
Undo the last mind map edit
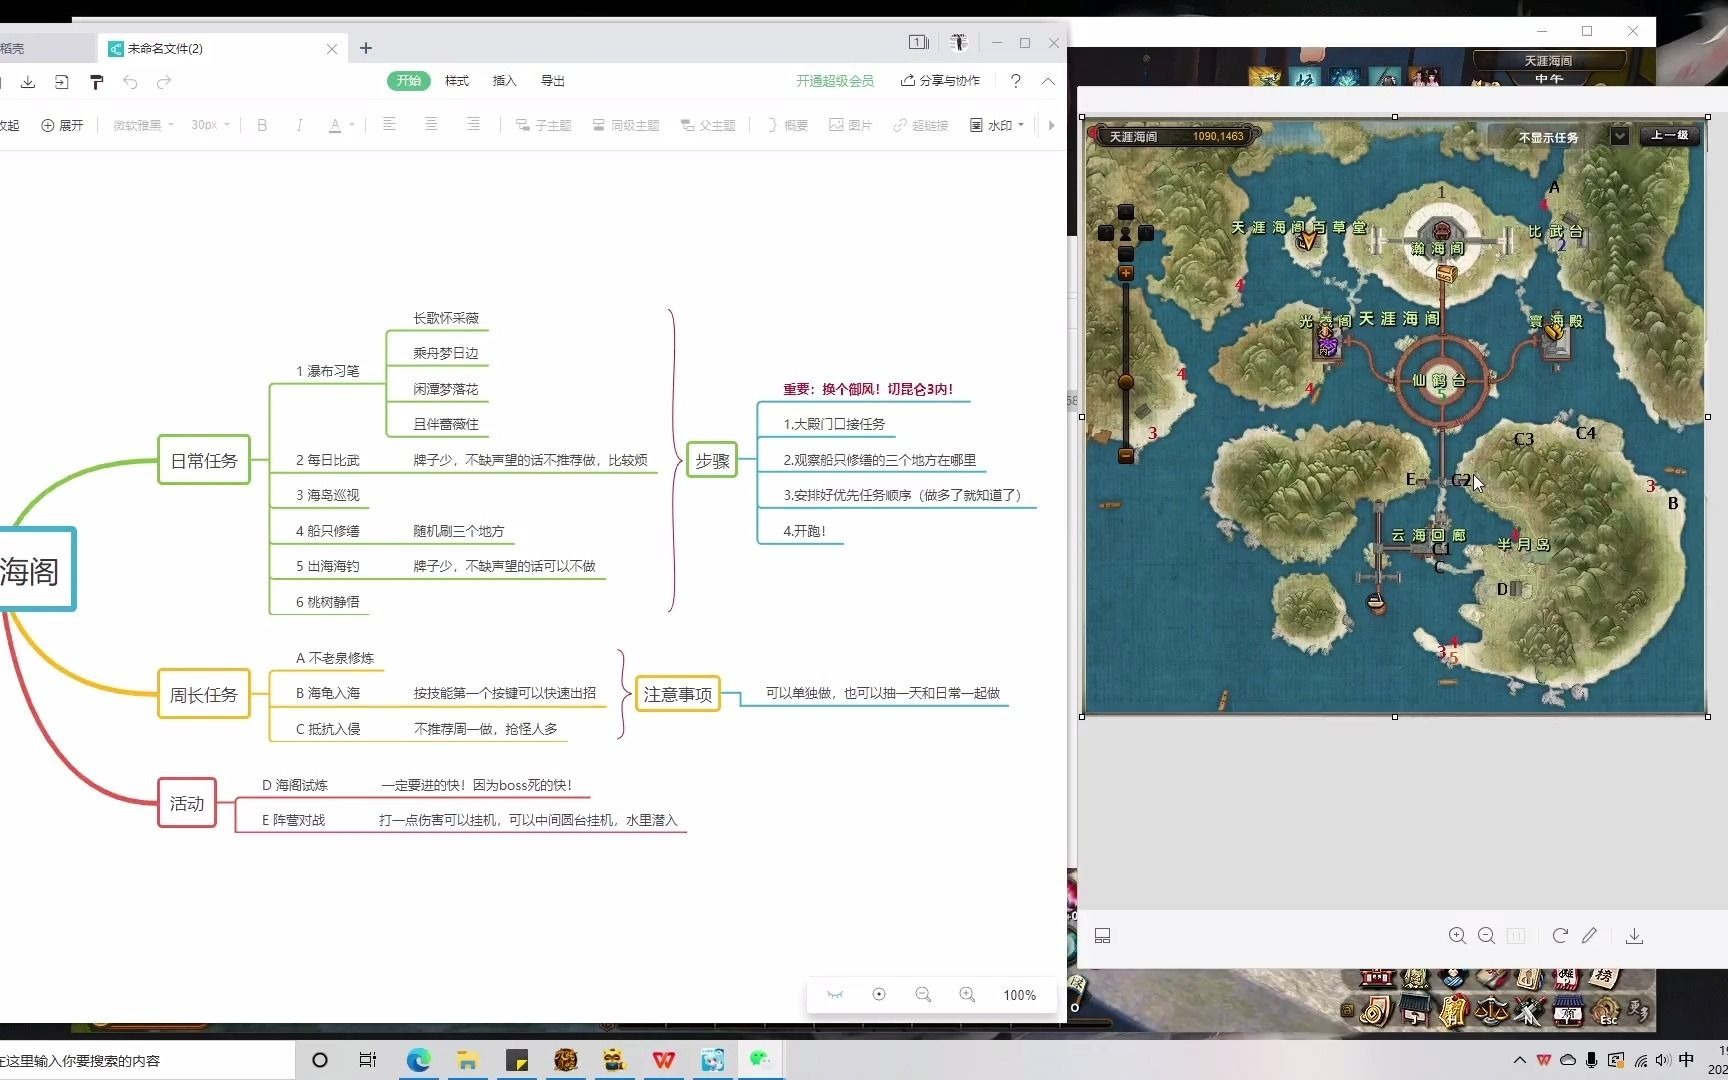[x=130, y=82]
